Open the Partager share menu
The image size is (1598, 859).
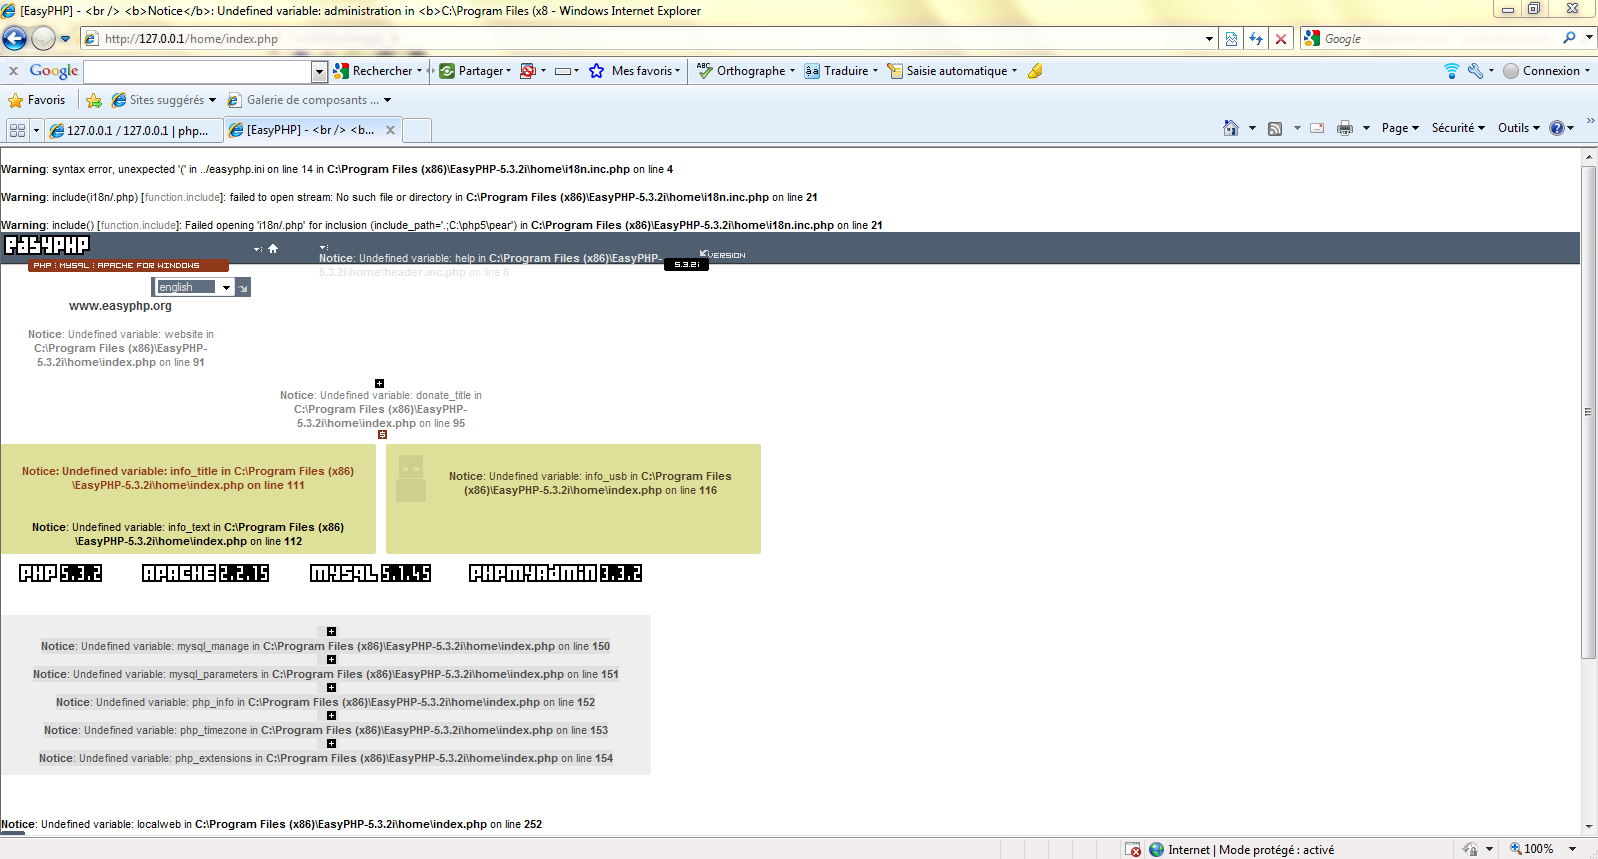click(x=475, y=71)
